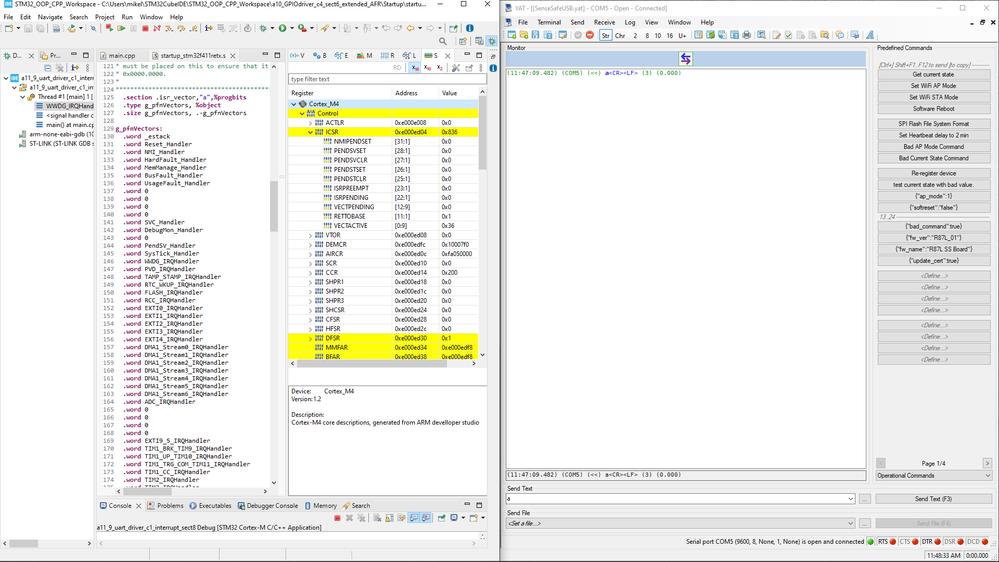Select the WWDG_IRQHandler stack frame in Debug tree
Image resolution: width=999 pixels, height=562 pixels.
pos(64,106)
